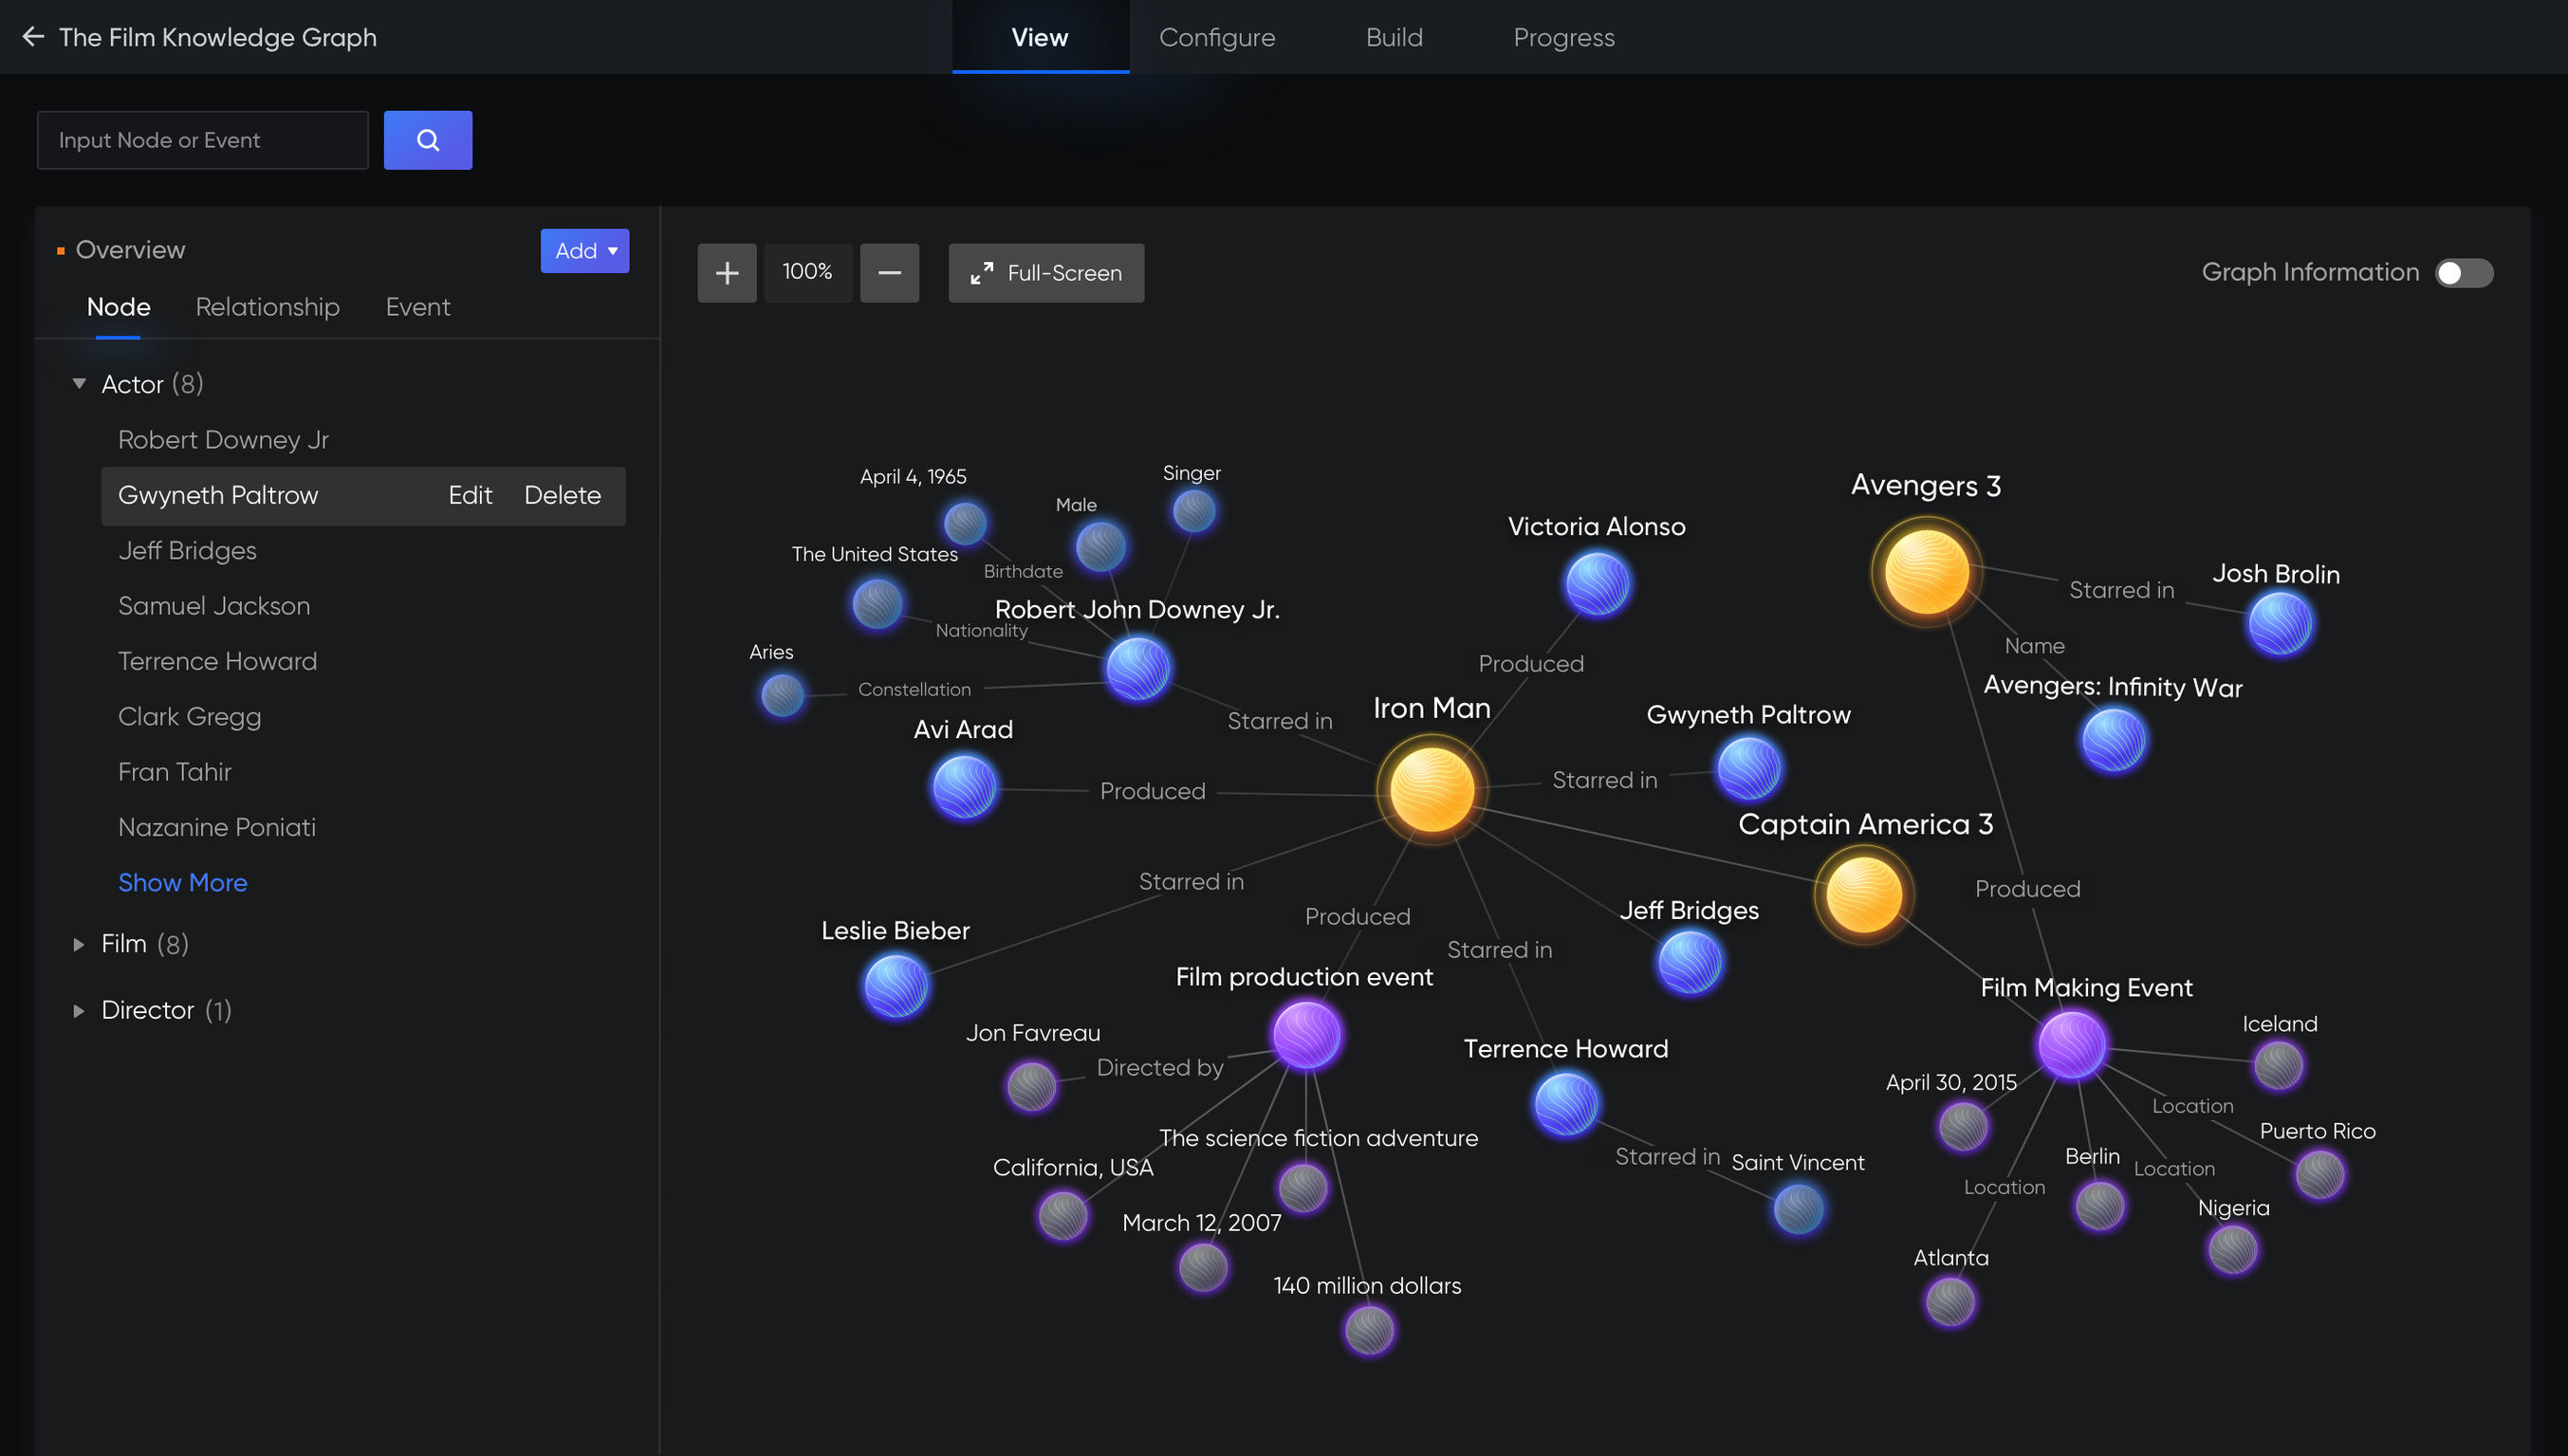The image size is (2568, 1456).
Task: Switch to the Configure tab
Action: [x=1217, y=37]
